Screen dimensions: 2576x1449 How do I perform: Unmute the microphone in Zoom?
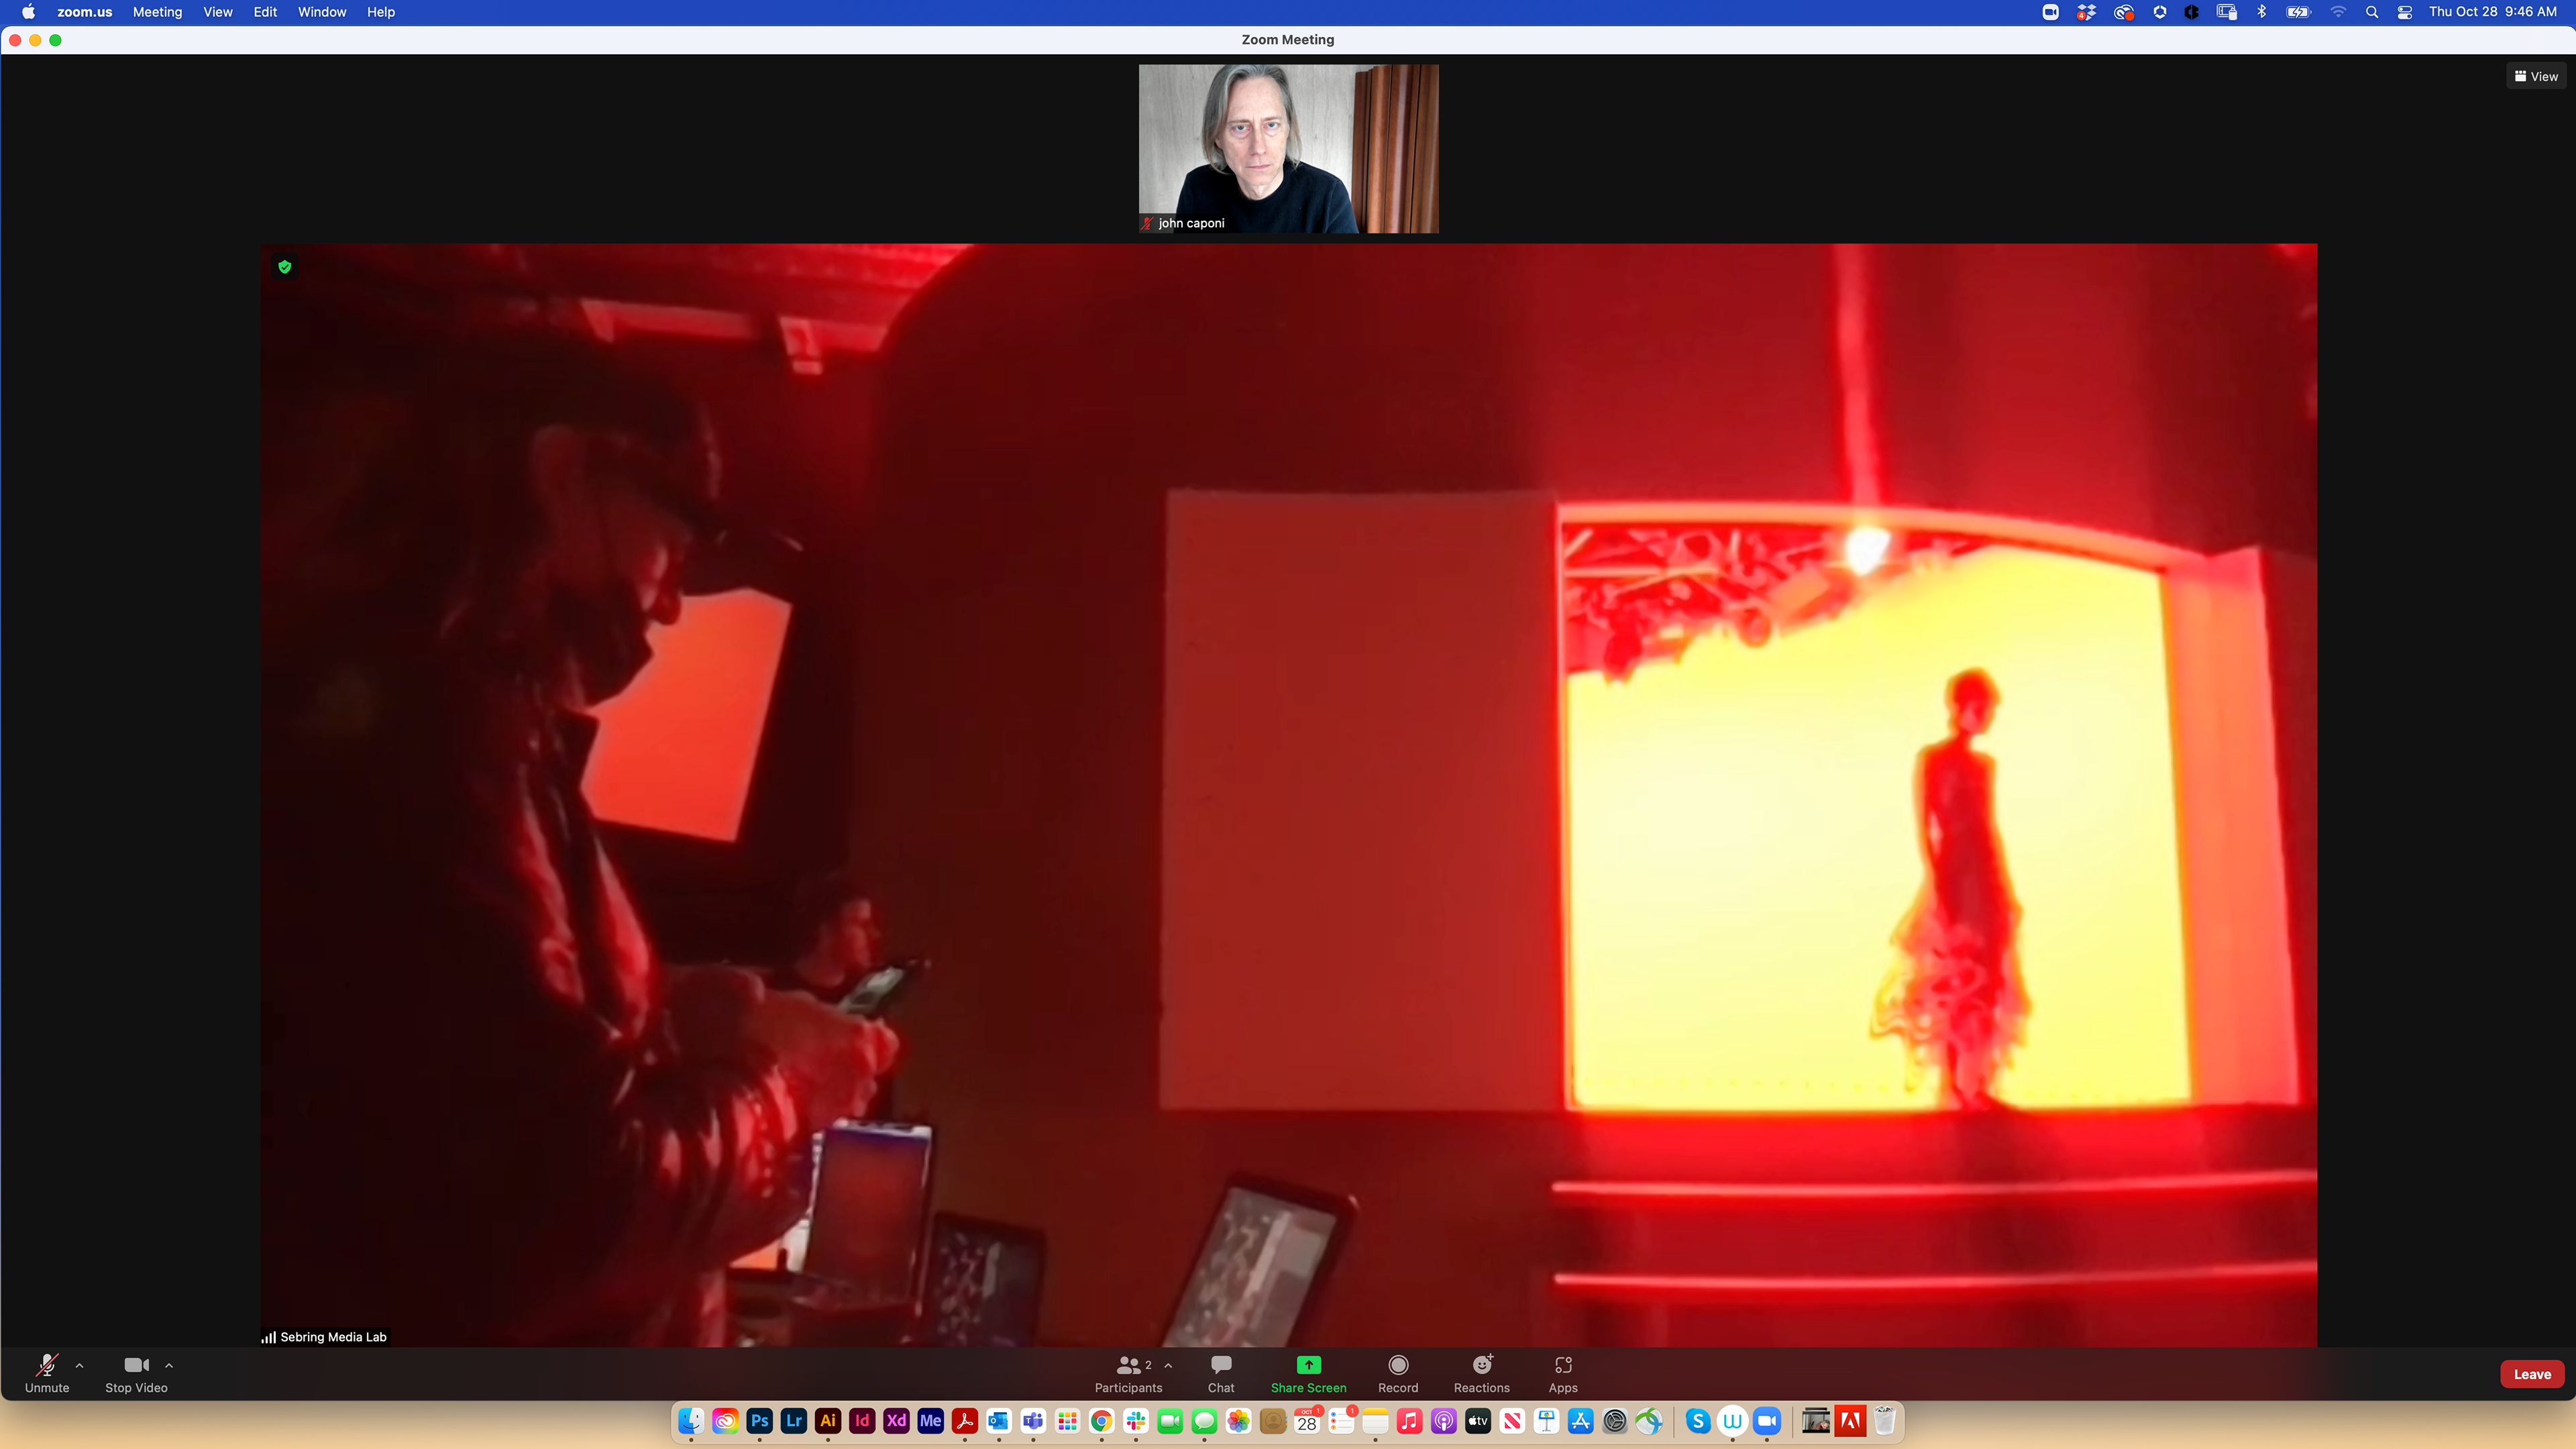tap(47, 1373)
